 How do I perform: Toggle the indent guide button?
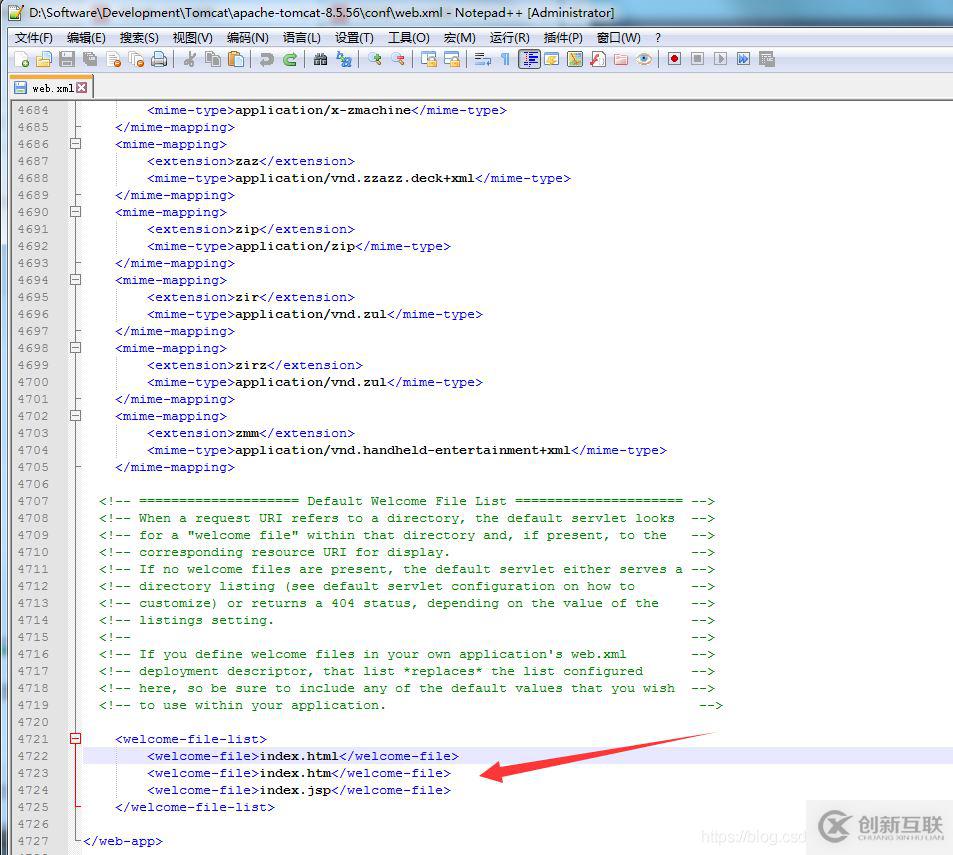pyautogui.click(x=529, y=60)
